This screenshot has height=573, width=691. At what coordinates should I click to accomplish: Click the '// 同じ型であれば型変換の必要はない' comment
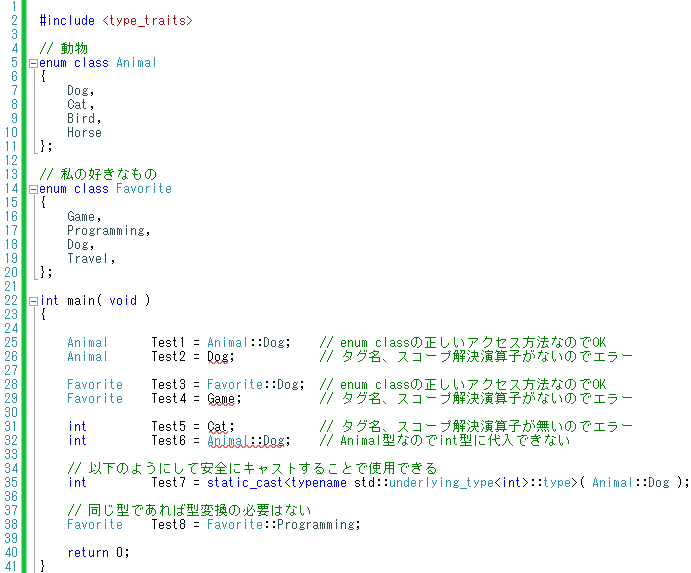coord(189,510)
